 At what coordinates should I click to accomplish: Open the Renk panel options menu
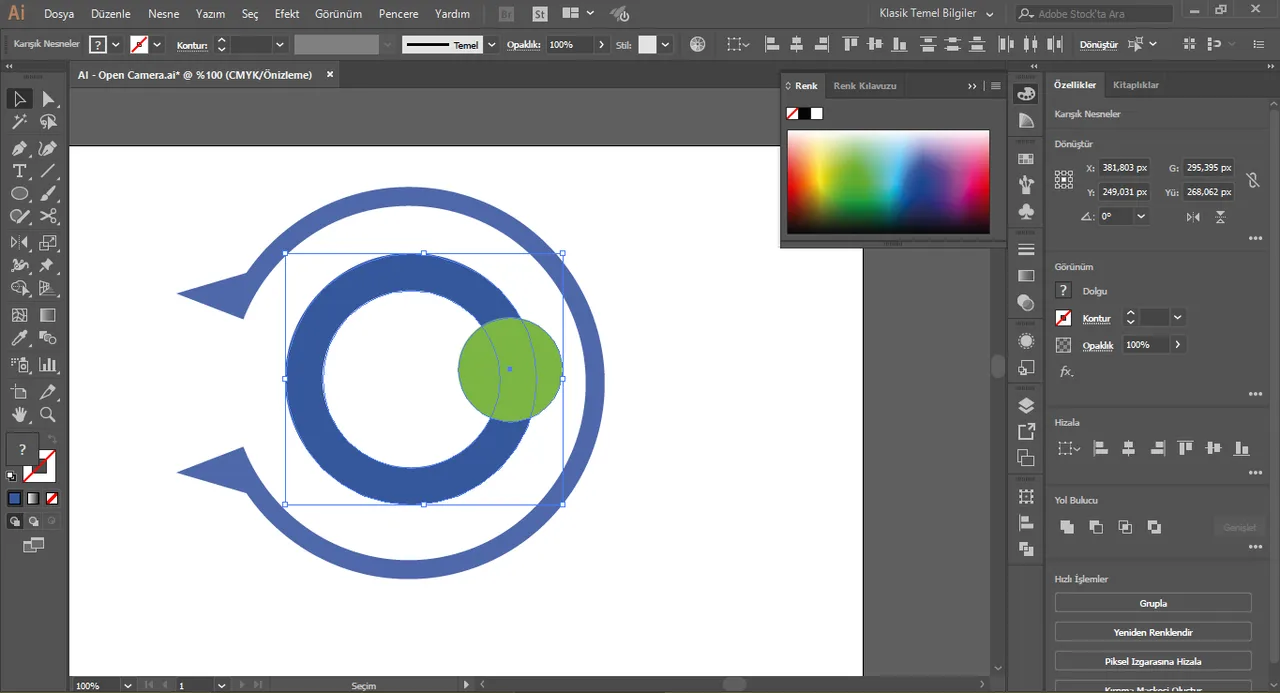point(996,86)
